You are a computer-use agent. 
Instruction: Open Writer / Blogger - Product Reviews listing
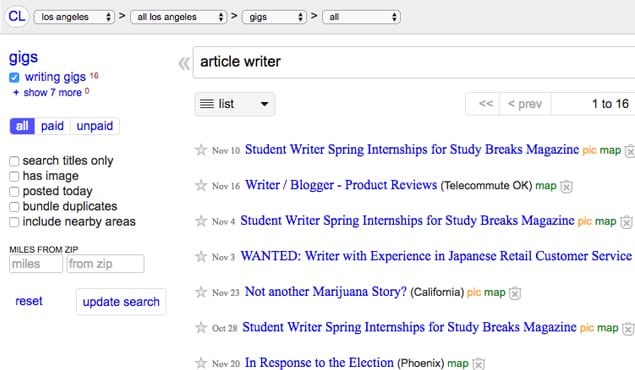[341, 185]
